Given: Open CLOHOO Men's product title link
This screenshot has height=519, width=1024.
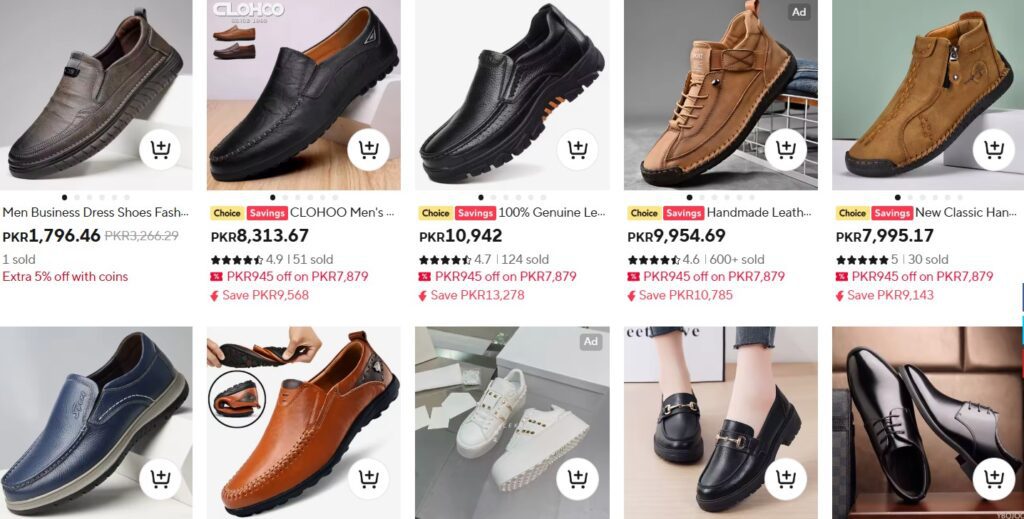Looking at the screenshot, I should [x=342, y=212].
